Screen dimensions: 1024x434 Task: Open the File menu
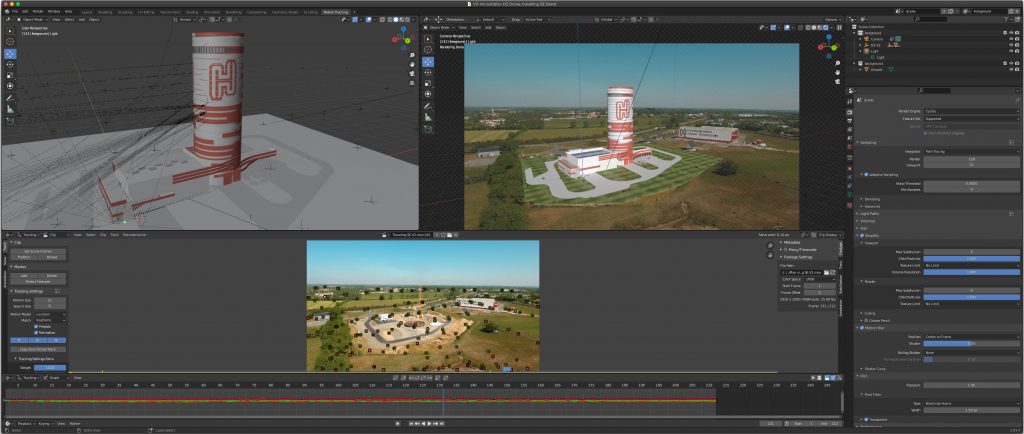tap(15, 12)
